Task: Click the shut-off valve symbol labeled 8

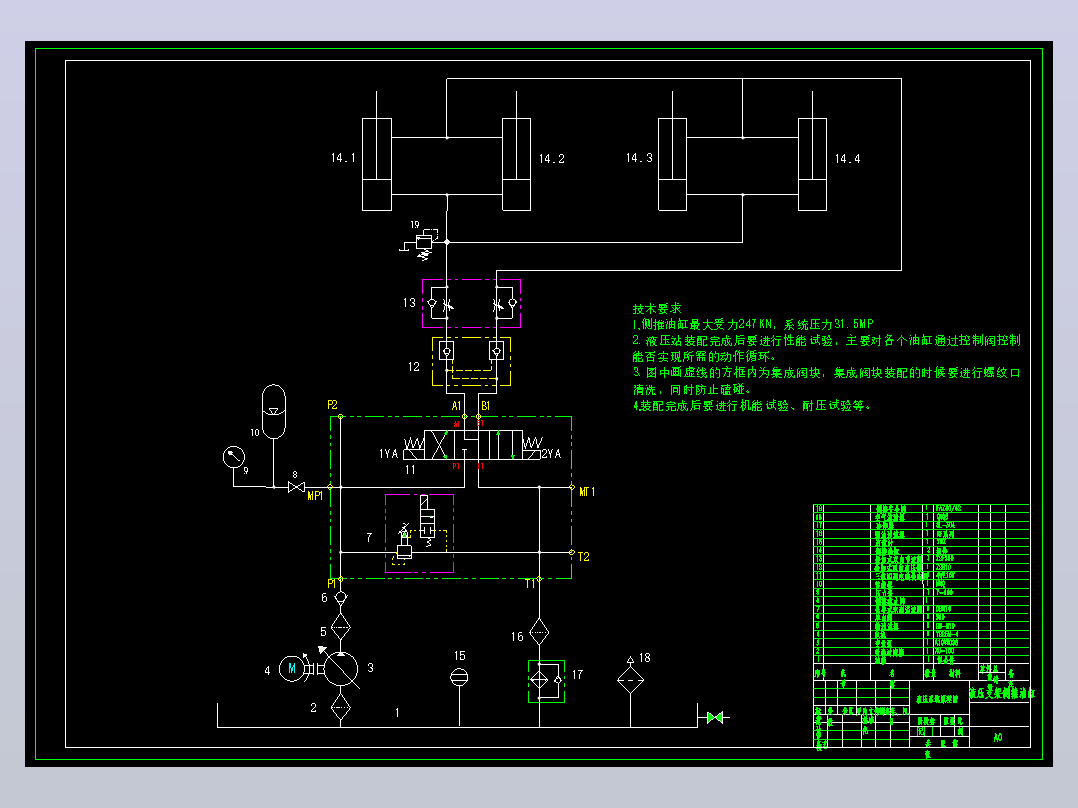Action: click(296, 487)
